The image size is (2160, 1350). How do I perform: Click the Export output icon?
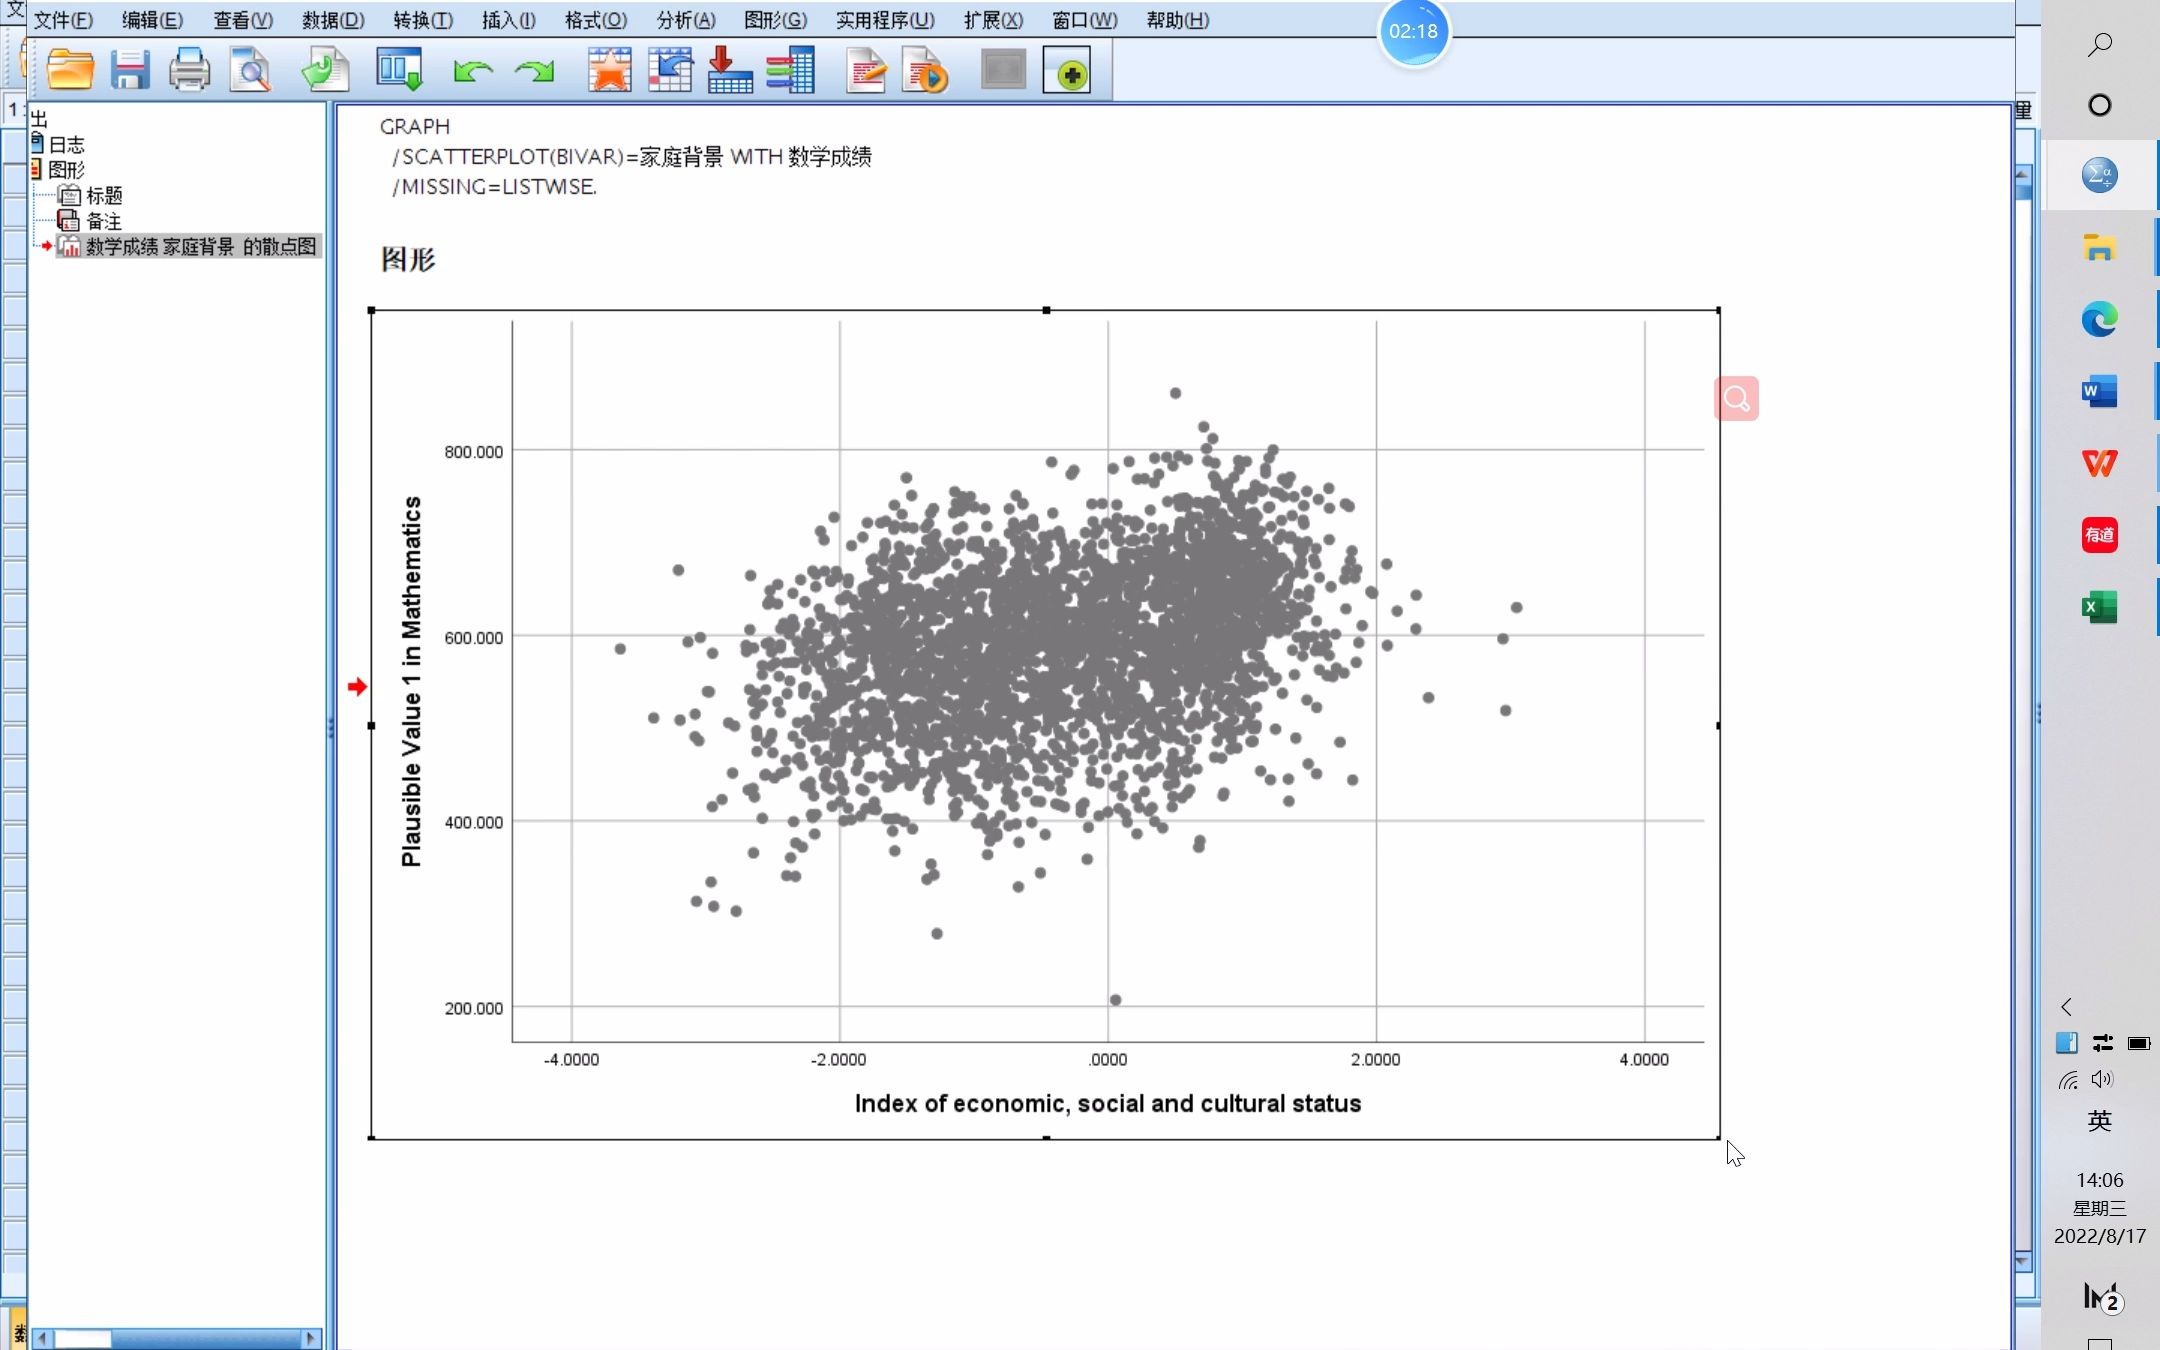point(325,71)
